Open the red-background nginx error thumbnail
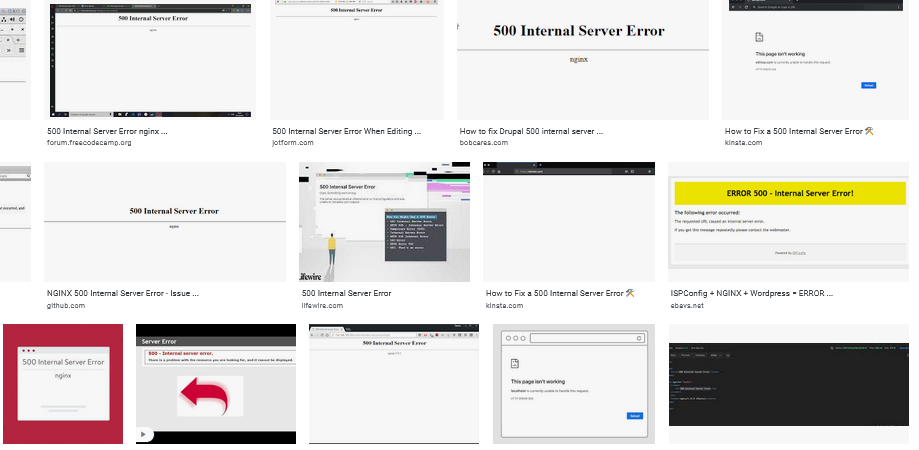The image size is (919, 450). [63, 384]
